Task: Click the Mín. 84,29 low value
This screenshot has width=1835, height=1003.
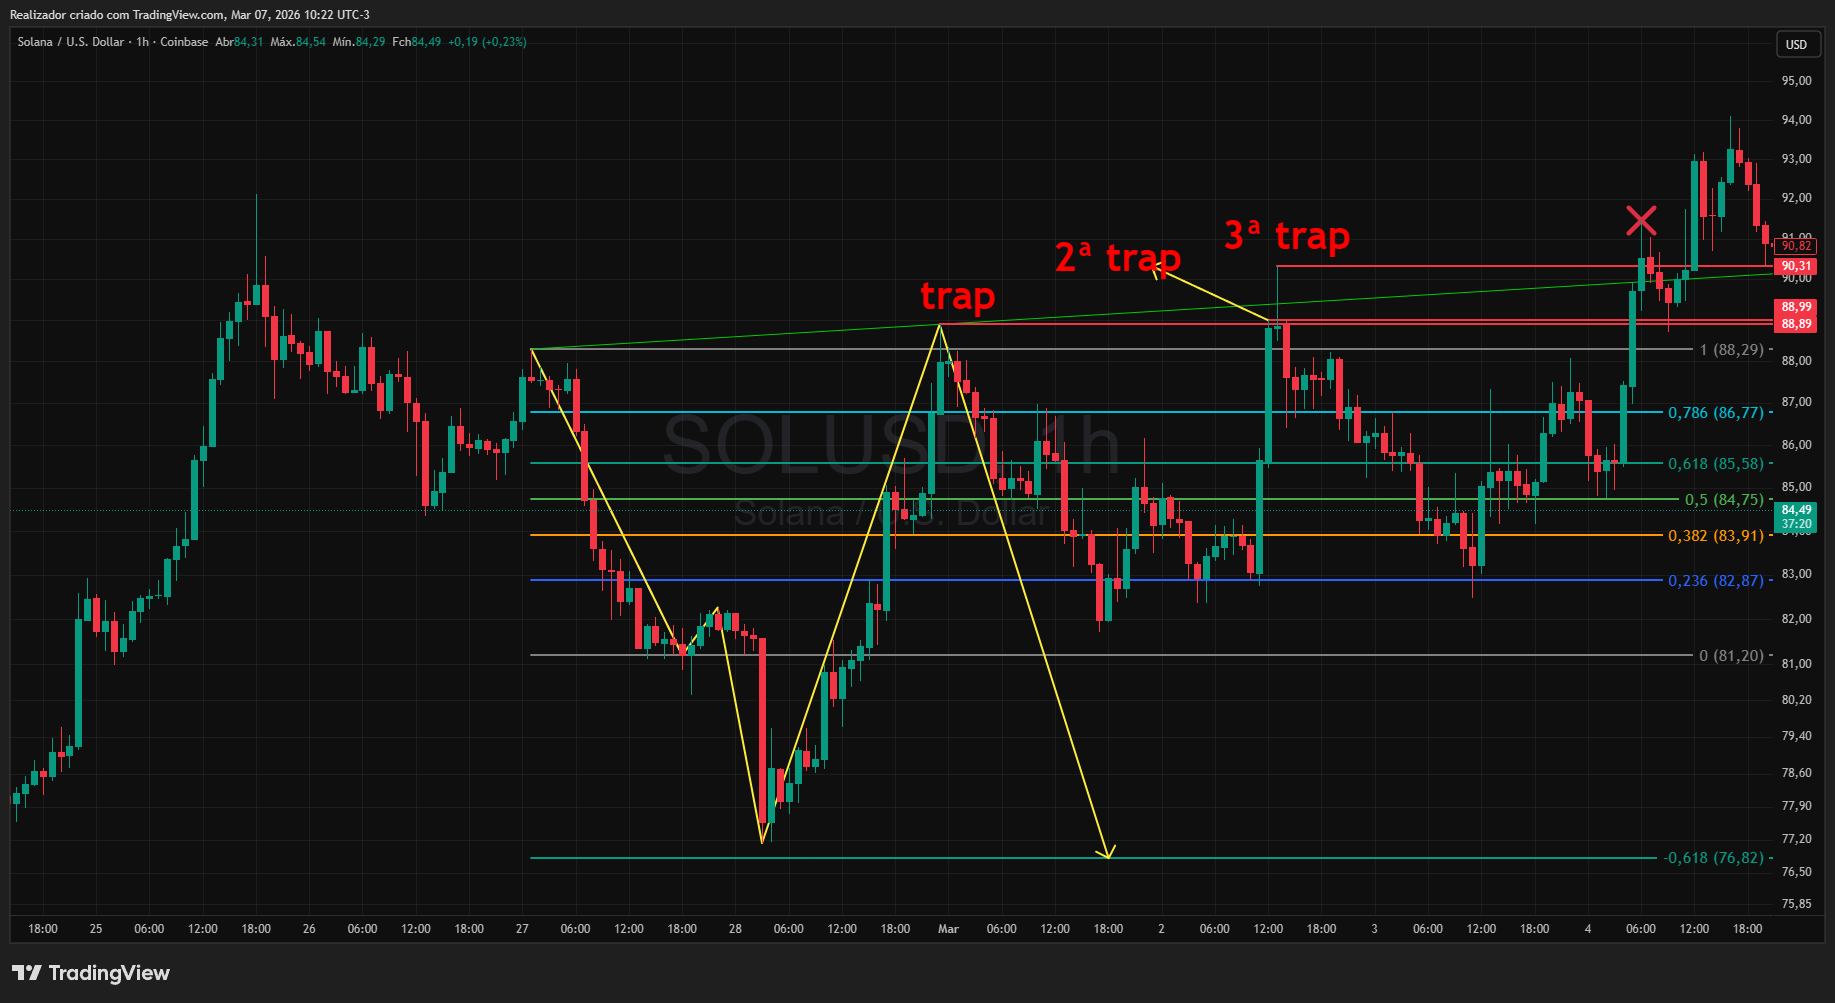Action: pos(359,42)
